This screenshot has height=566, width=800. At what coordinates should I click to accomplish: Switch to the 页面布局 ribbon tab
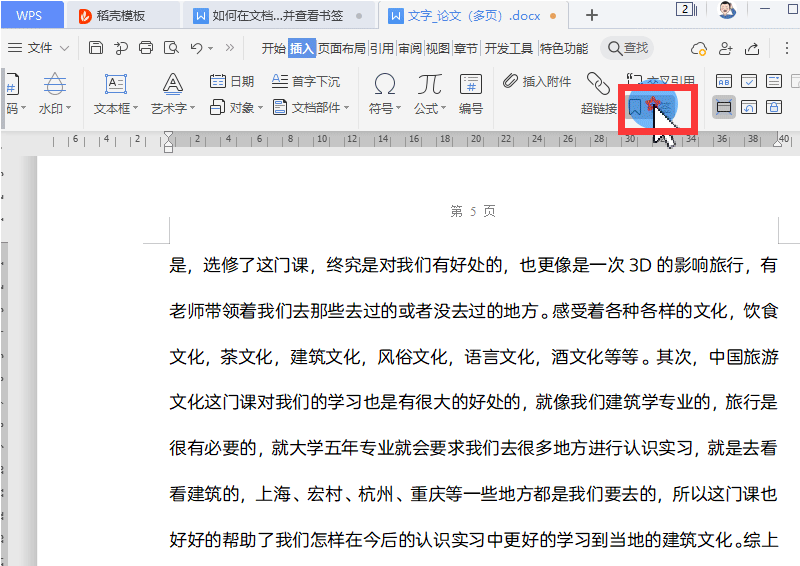pyautogui.click(x=342, y=48)
